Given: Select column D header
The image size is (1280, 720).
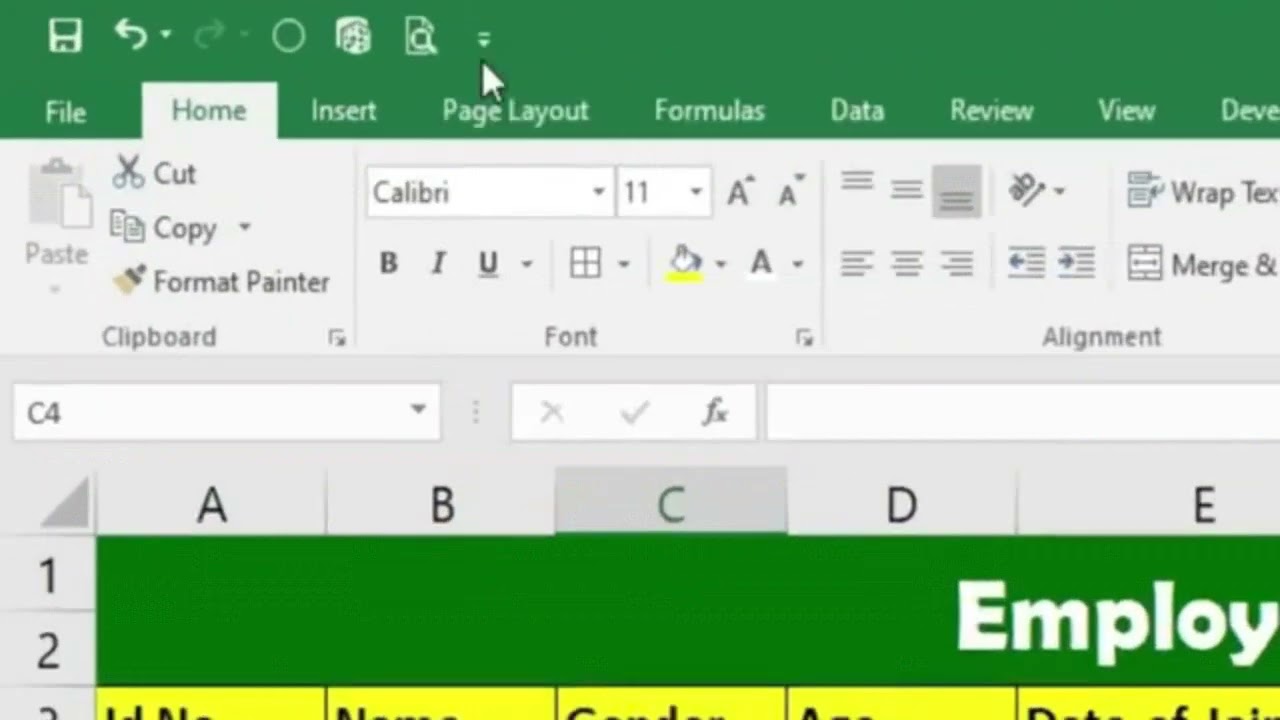Looking at the screenshot, I should click(x=901, y=504).
